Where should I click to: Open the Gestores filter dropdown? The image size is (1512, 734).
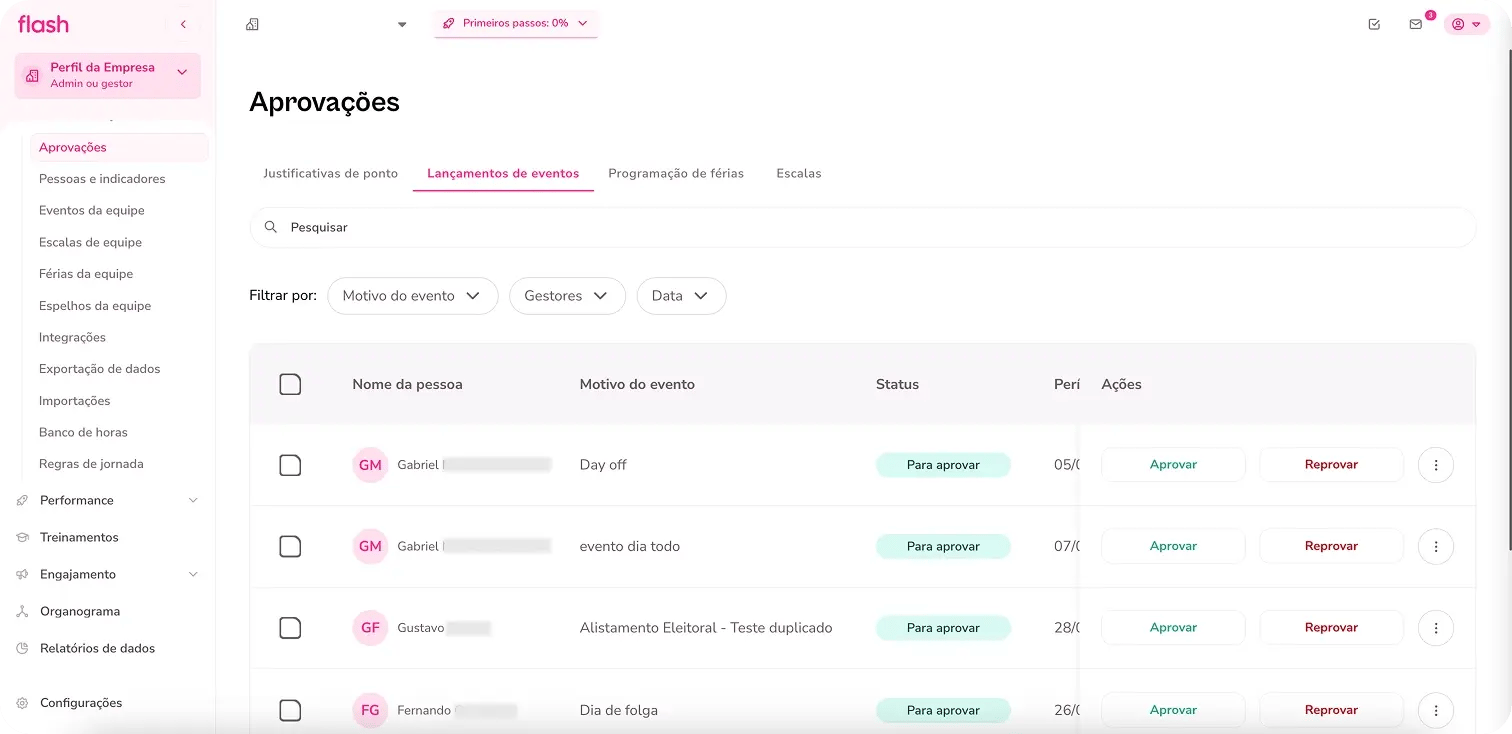click(x=566, y=296)
